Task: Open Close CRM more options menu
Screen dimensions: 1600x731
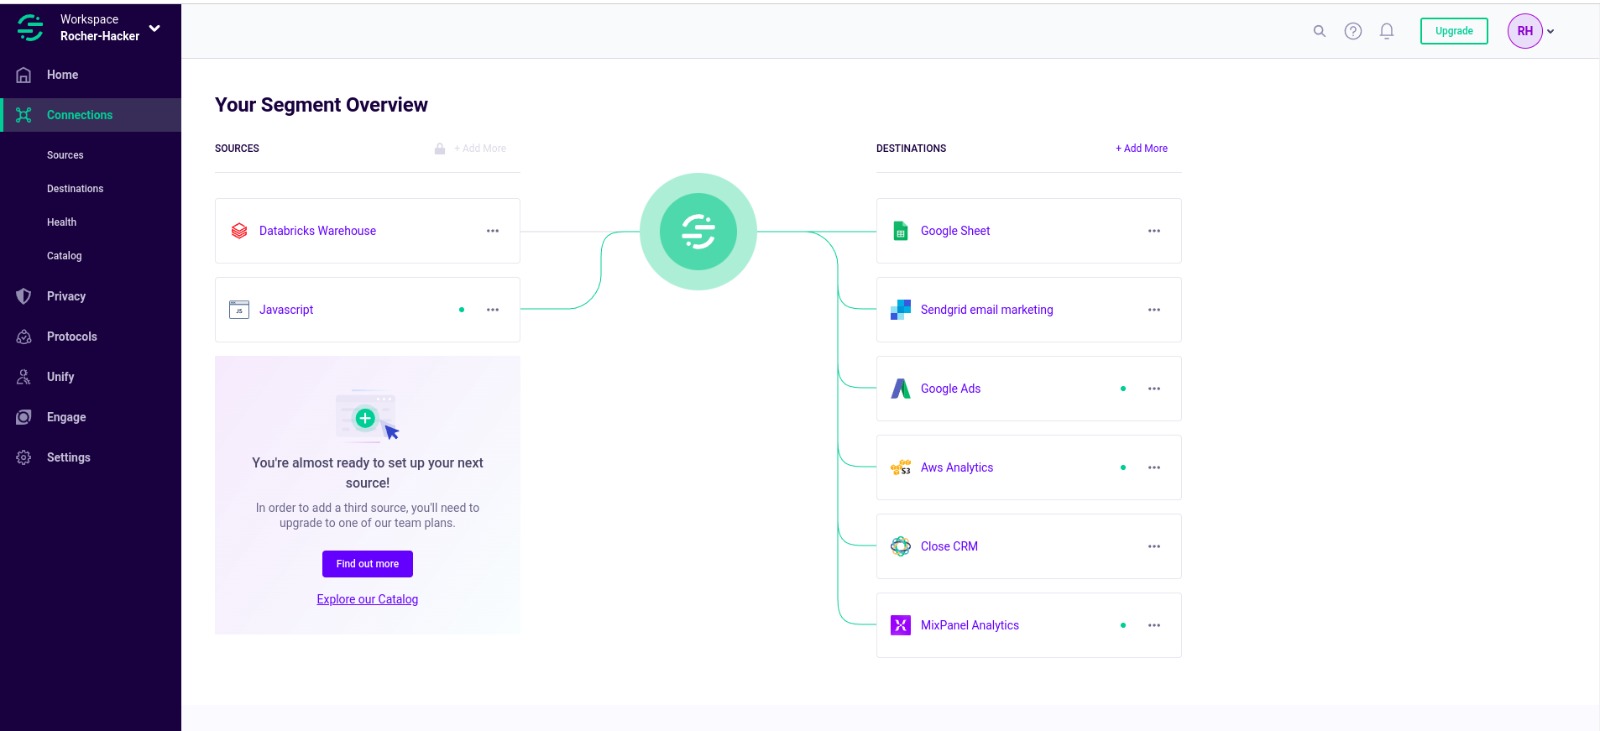Action: pyautogui.click(x=1154, y=546)
